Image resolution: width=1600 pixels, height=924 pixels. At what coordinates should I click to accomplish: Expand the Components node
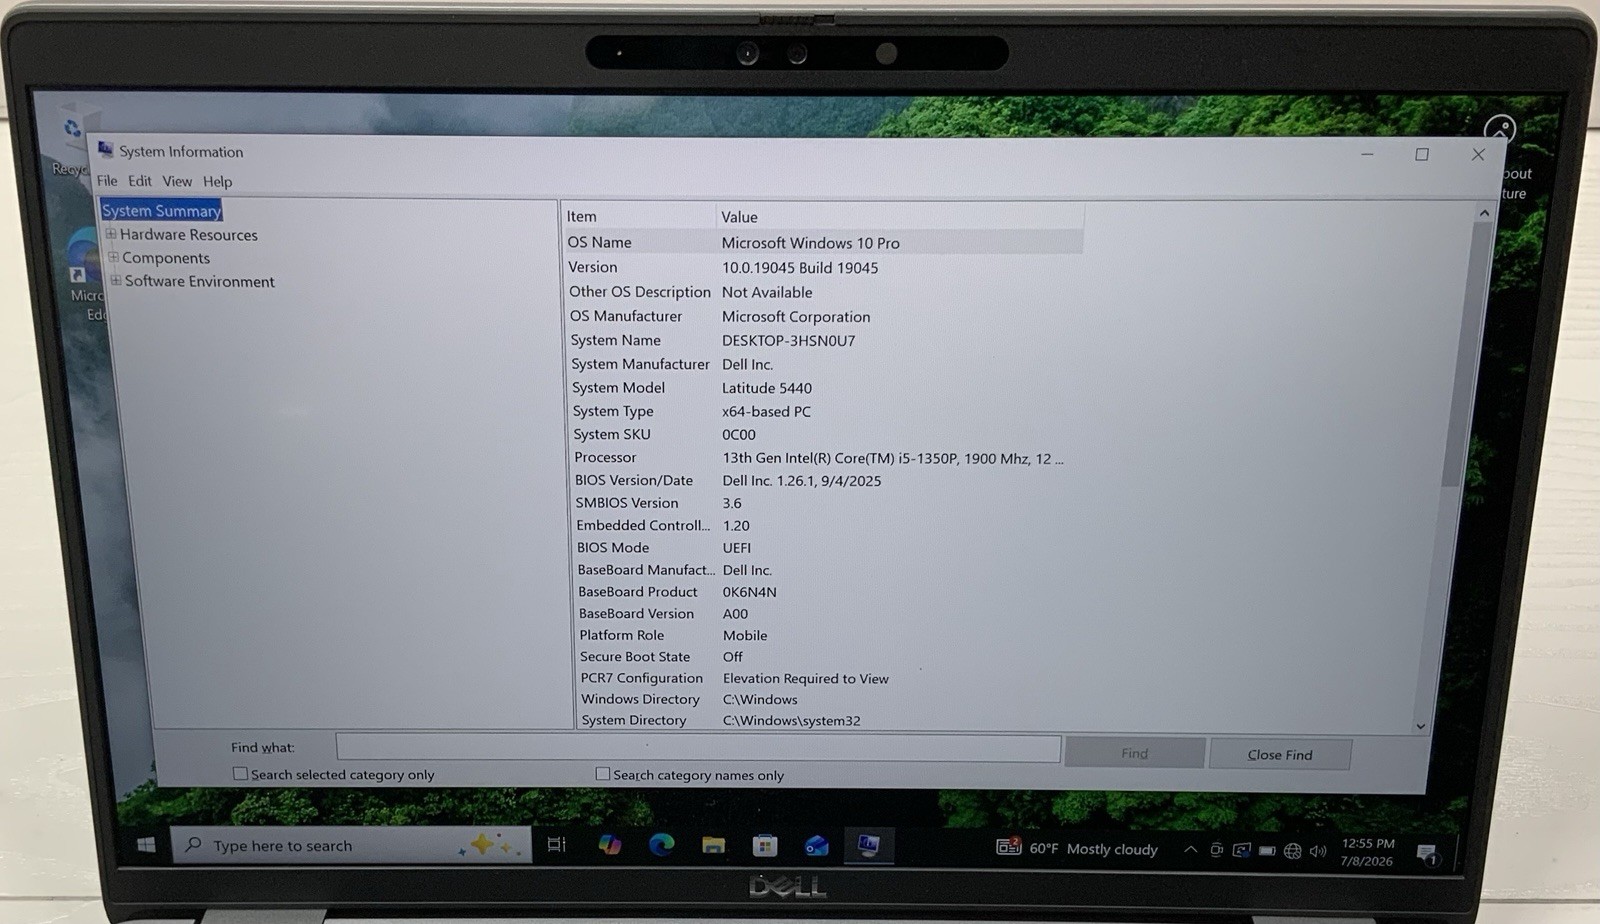(113, 257)
